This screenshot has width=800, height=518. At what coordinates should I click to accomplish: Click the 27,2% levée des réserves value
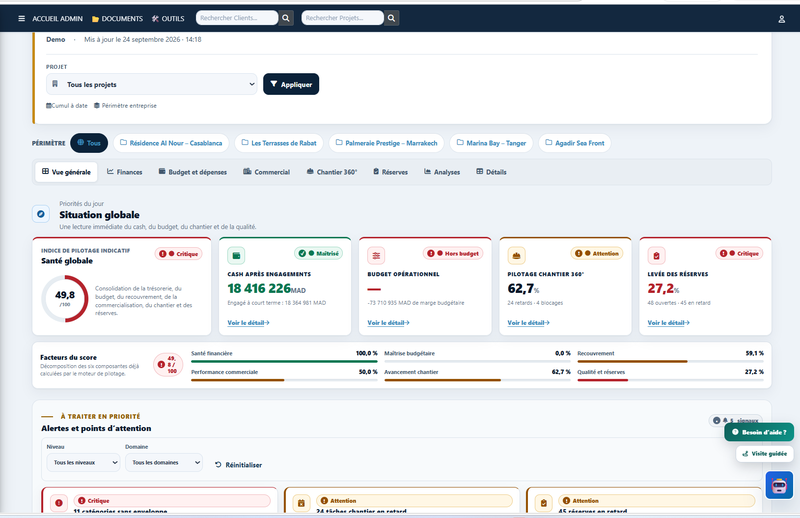663,288
